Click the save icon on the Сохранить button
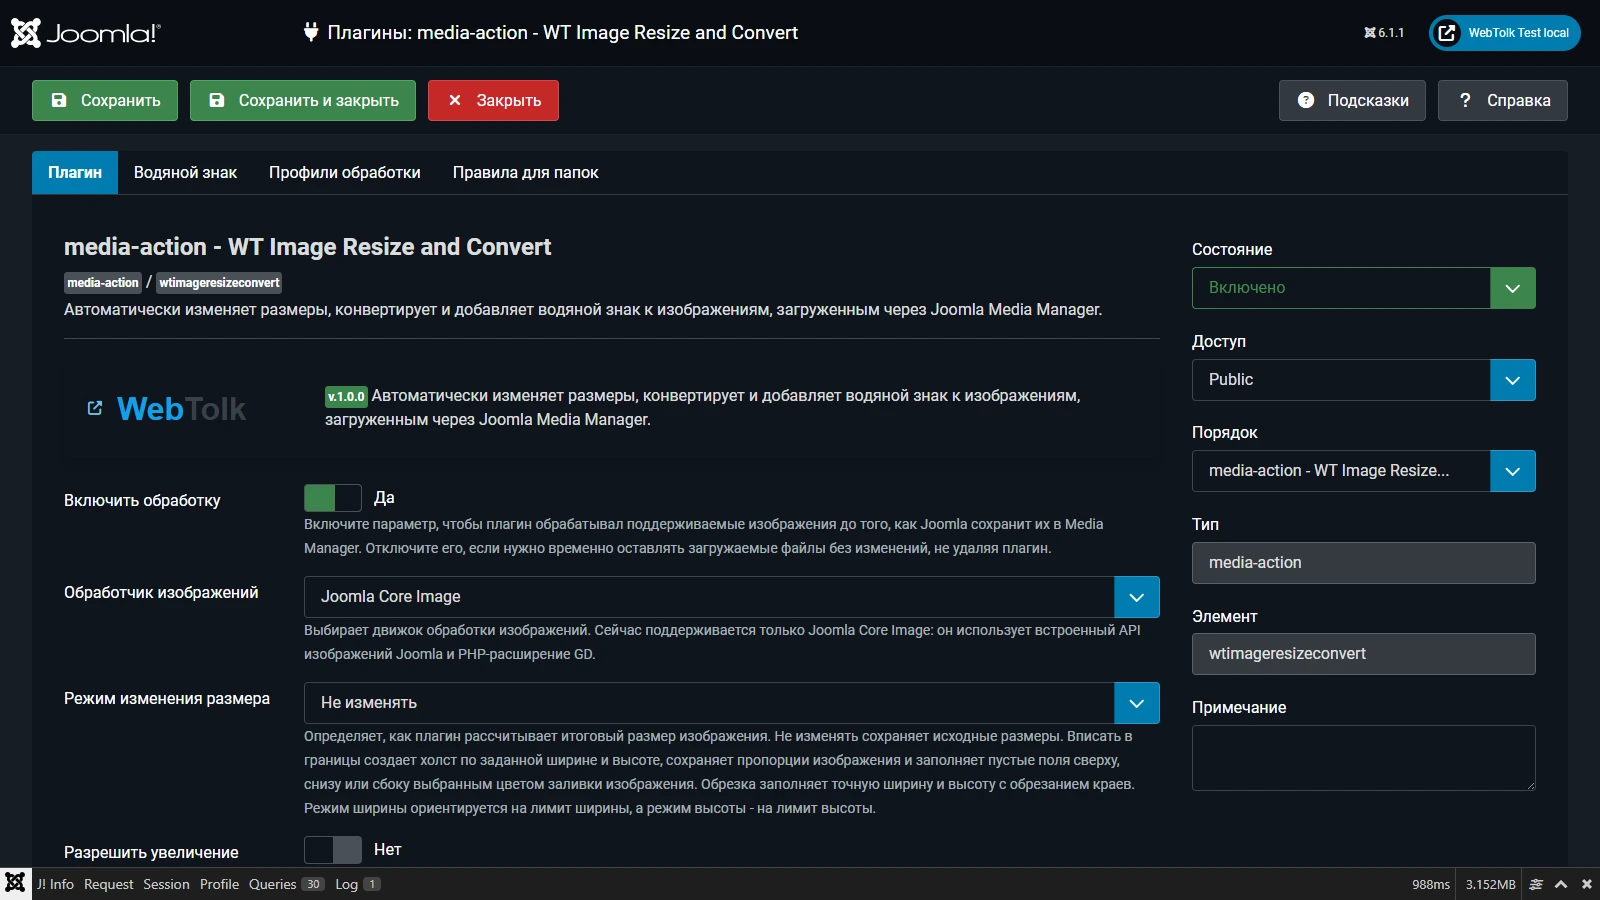1600x900 pixels. click(x=59, y=100)
